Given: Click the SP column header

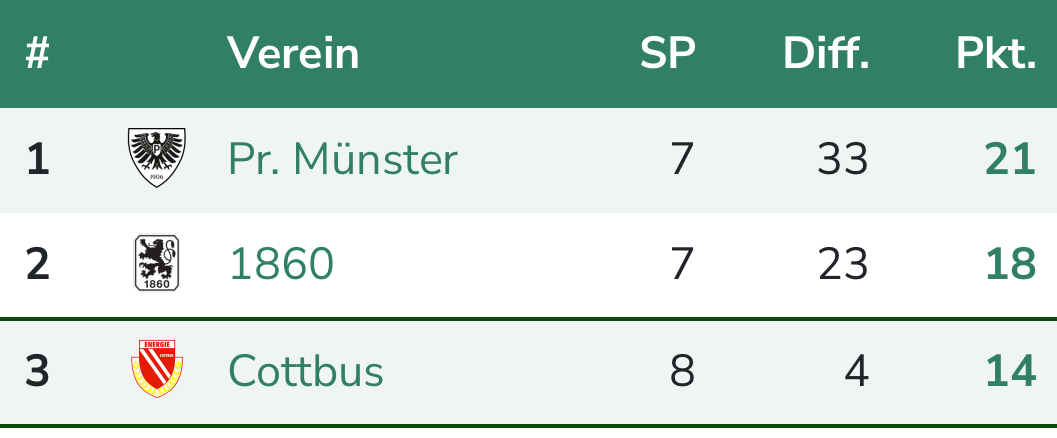Looking at the screenshot, I should pos(667,53).
